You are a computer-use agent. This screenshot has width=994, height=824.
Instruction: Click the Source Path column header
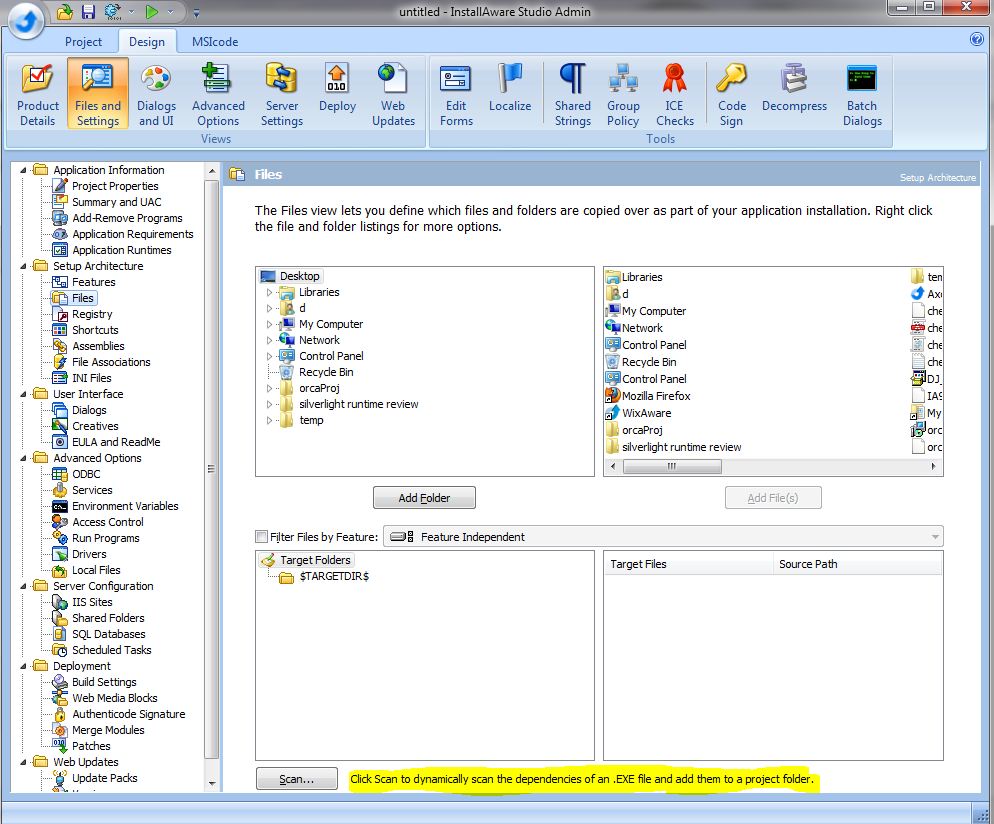857,563
